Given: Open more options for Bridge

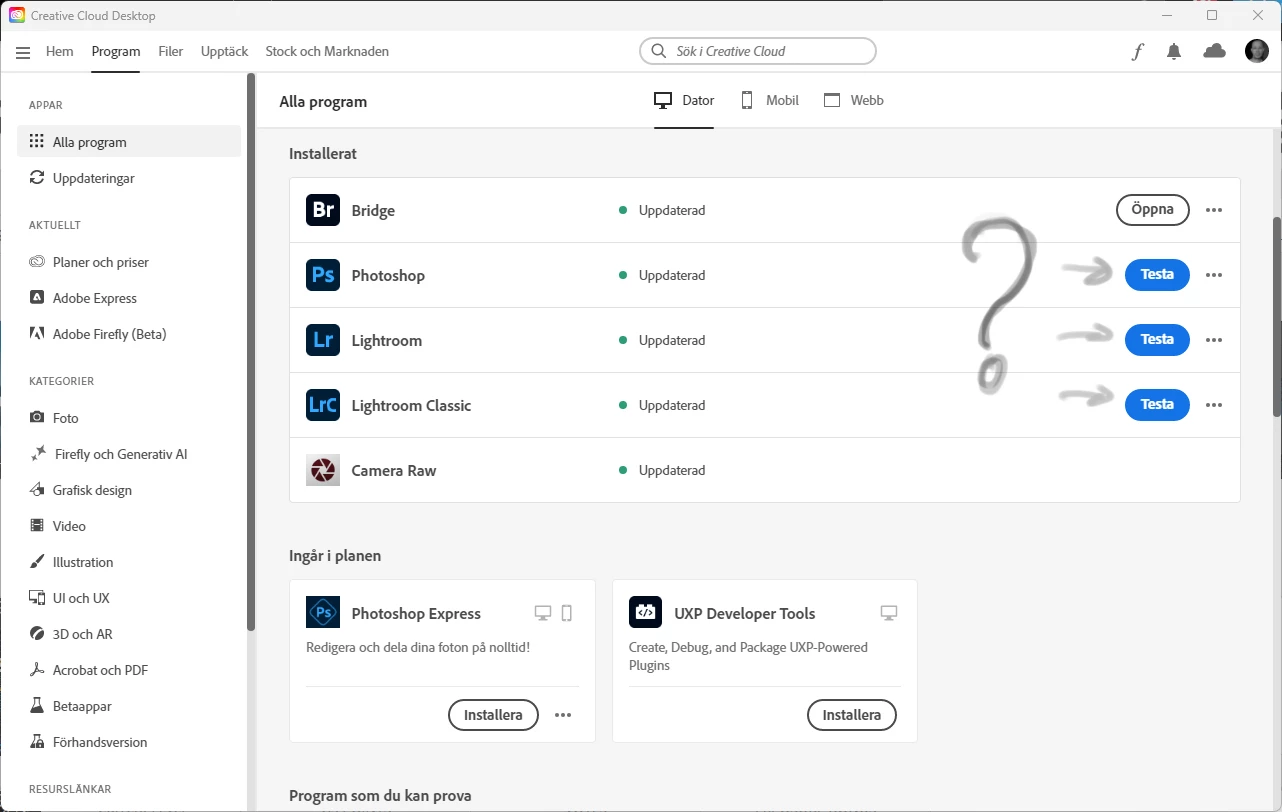Looking at the screenshot, I should (1214, 210).
